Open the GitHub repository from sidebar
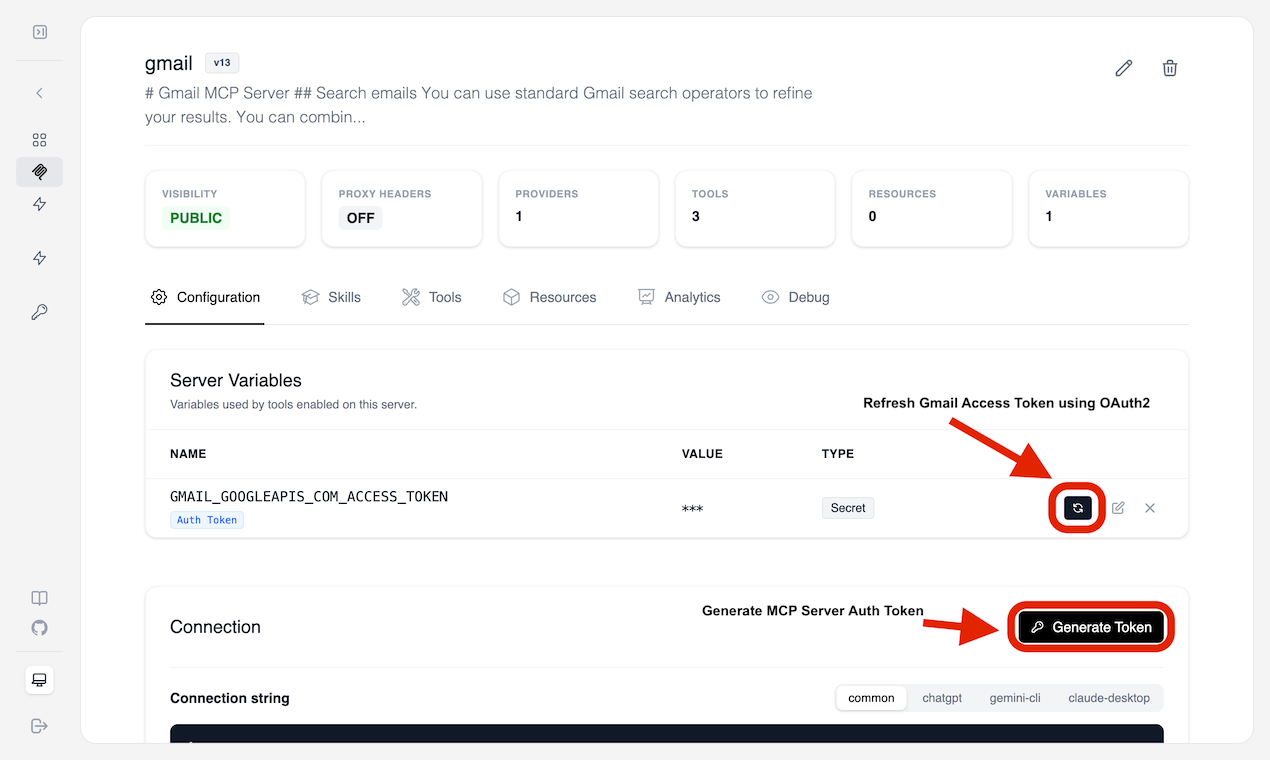The height and width of the screenshot is (760, 1270). [x=39, y=628]
